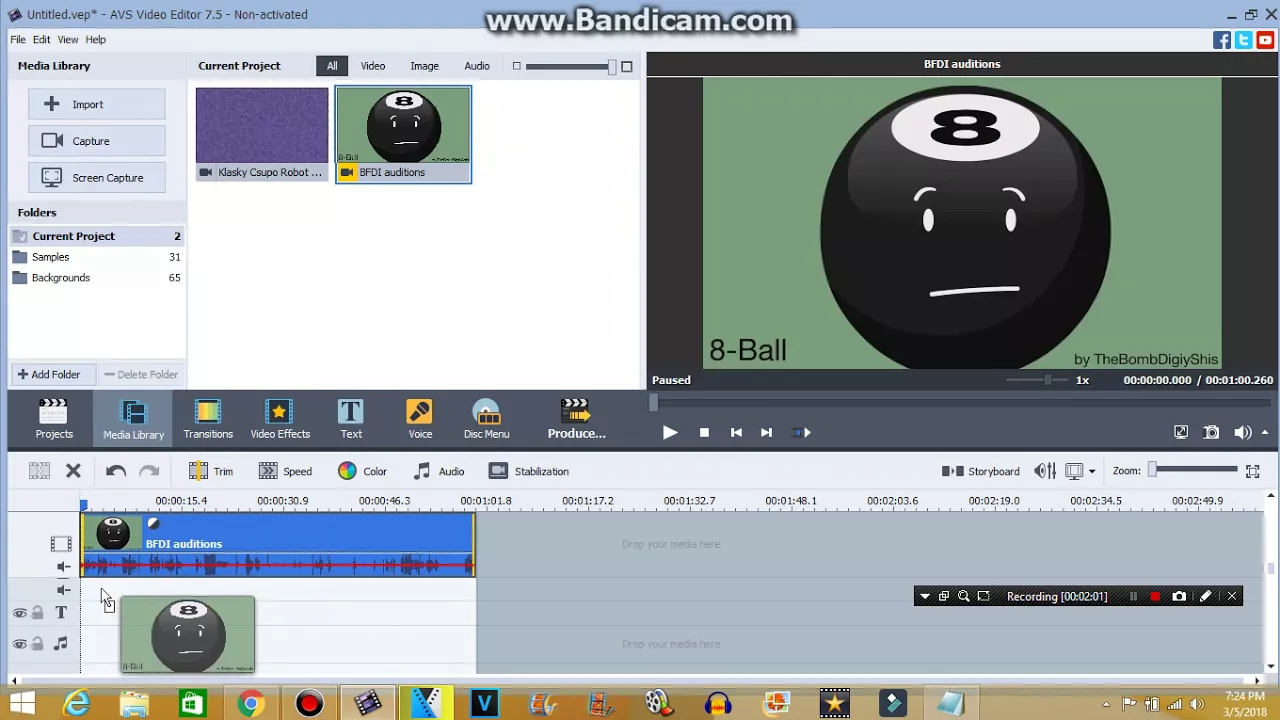1280x720 pixels.
Task: Select the Media Library tab icon
Action: 133,418
